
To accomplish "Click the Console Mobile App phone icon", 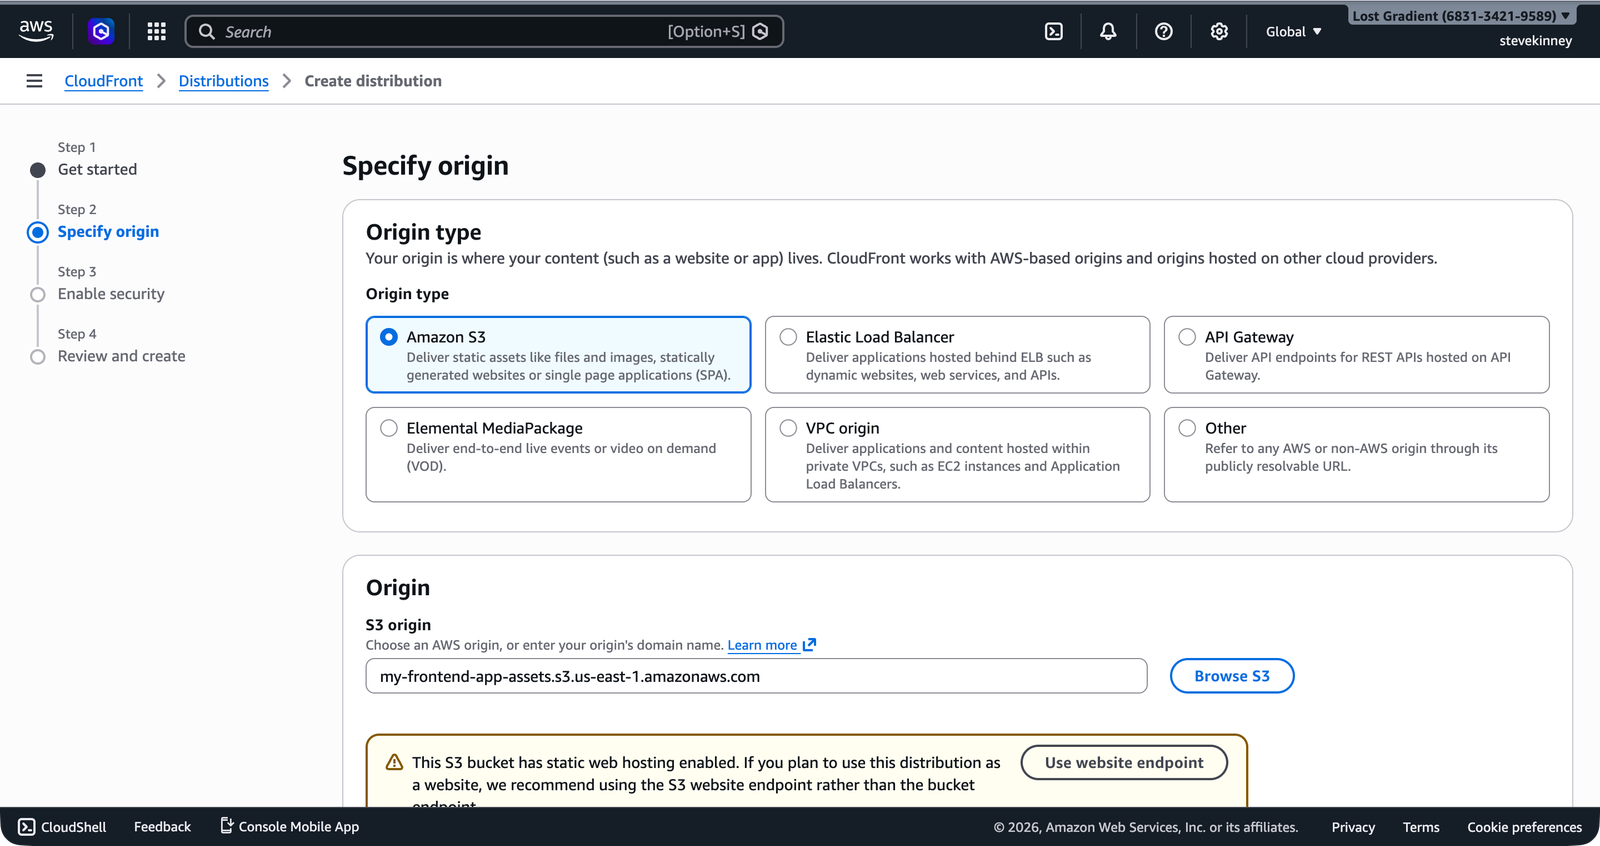I will (x=227, y=826).
